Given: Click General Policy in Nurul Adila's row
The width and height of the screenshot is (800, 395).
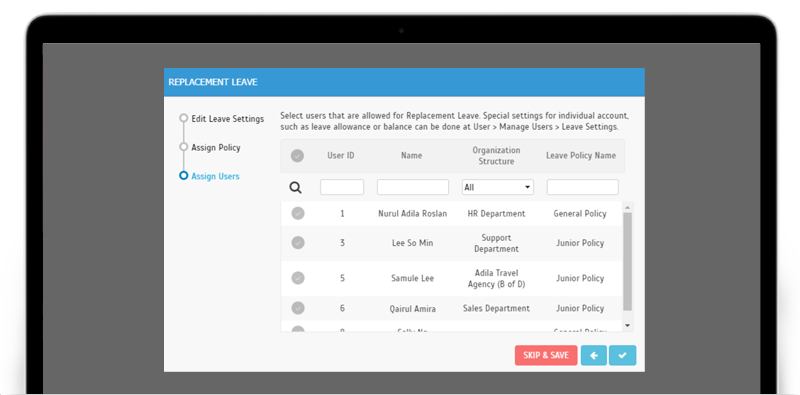Looking at the screenshot, I should 580,214.
